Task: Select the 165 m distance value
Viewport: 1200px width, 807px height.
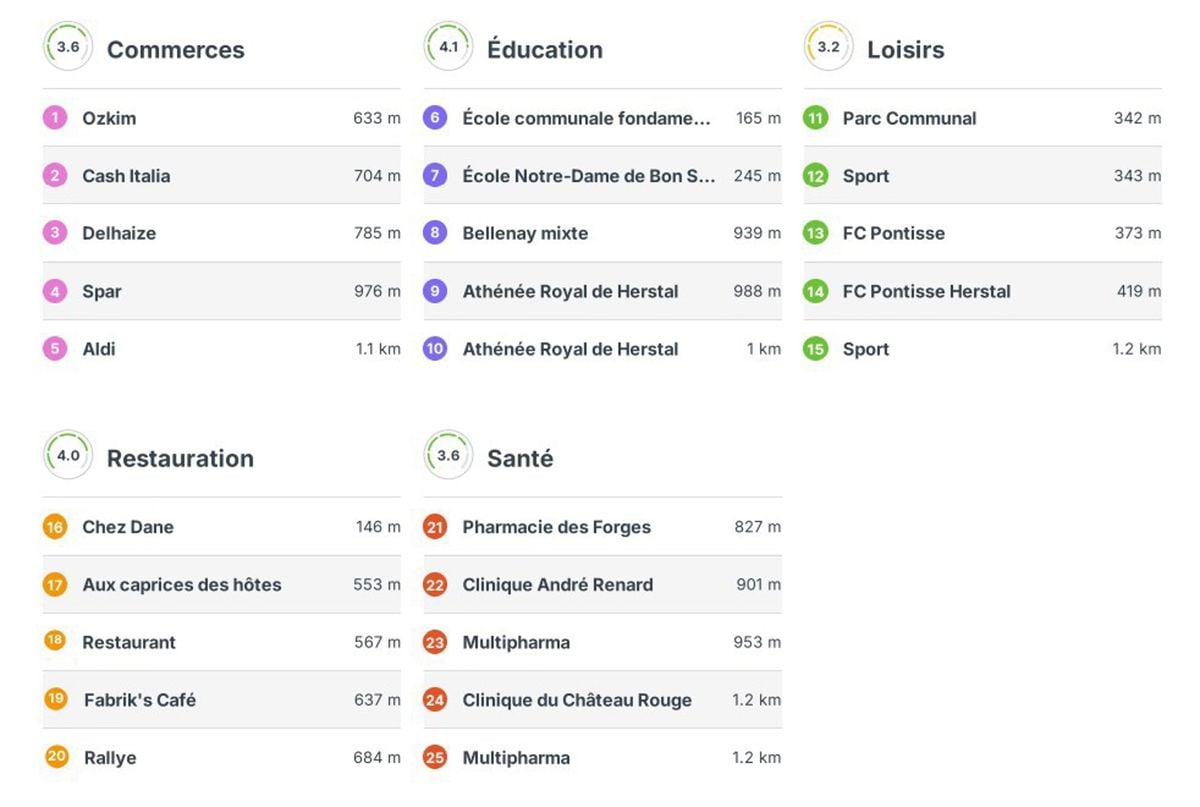Action: point(759,118)
